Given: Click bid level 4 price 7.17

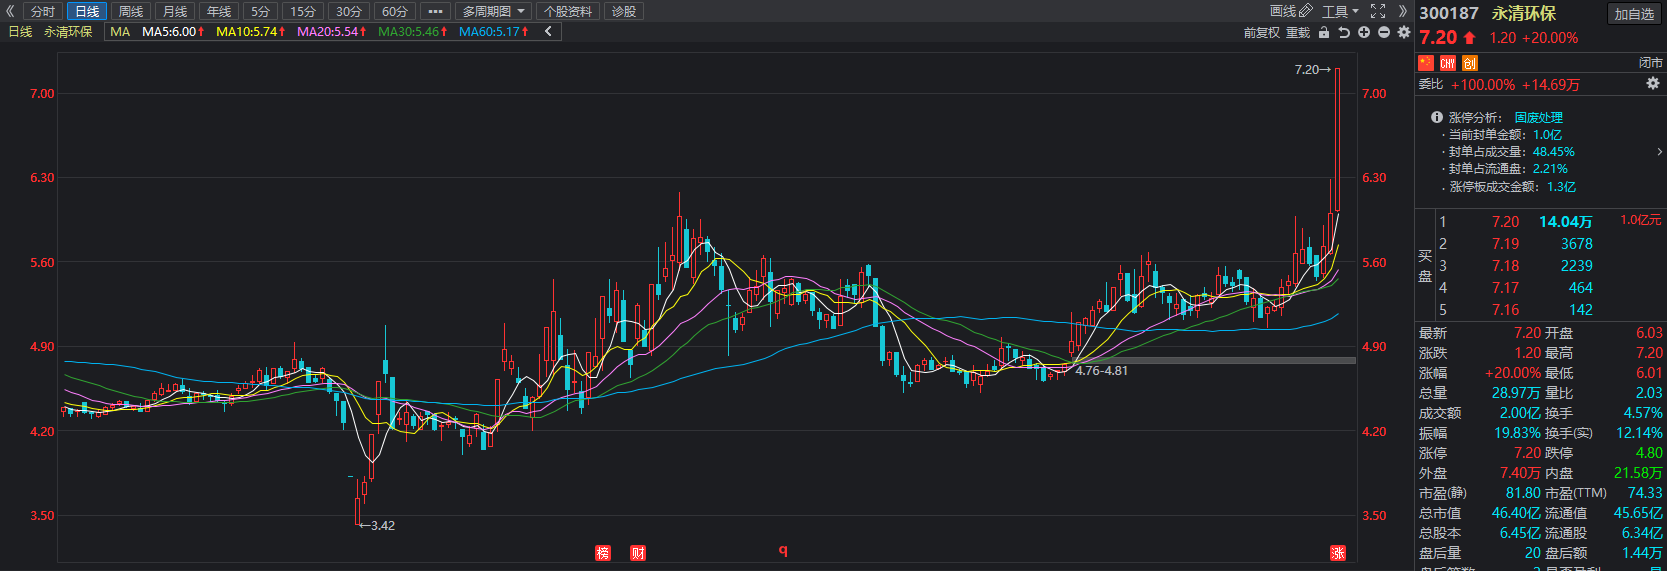Looking at the screenshot, I should (x=1505, y=288).
